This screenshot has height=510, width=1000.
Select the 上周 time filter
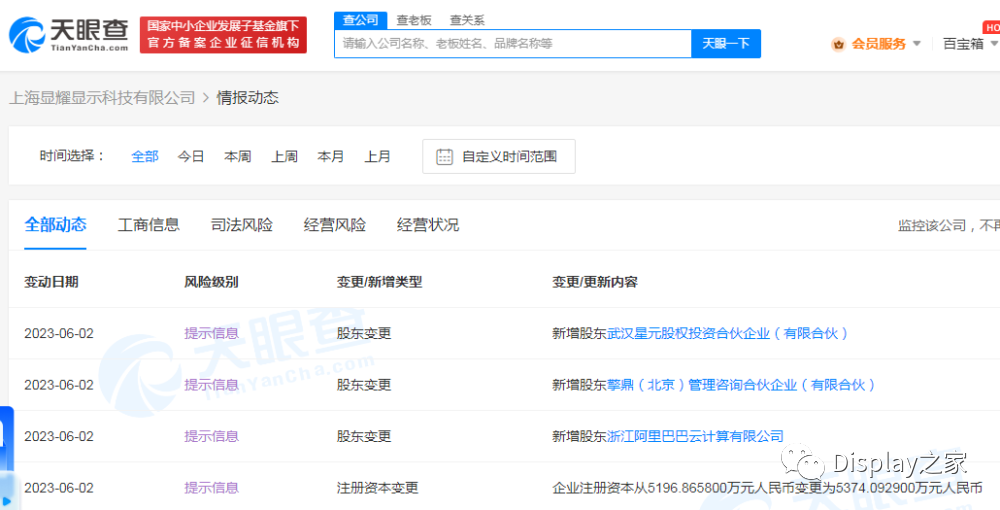(284, 156)
